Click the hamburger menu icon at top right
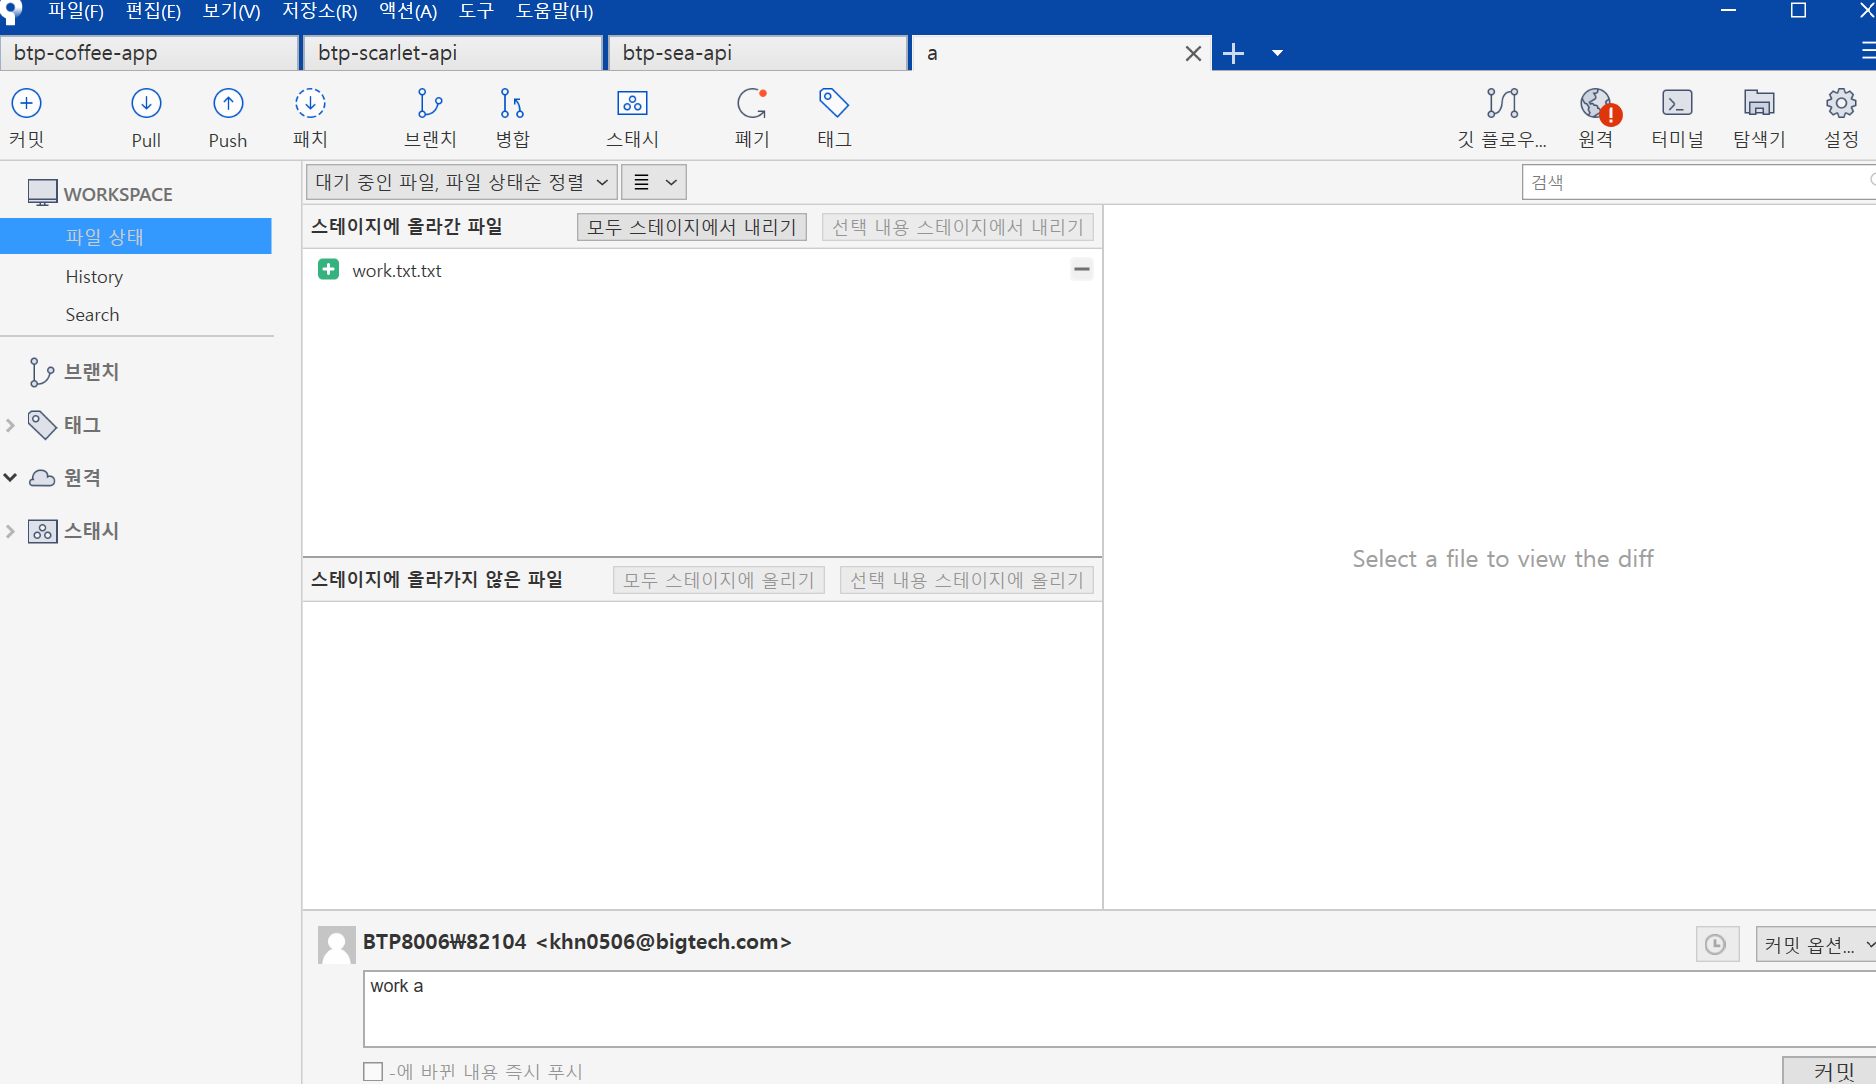This screenshot has width=1876, height=1084. point(1868,52)
